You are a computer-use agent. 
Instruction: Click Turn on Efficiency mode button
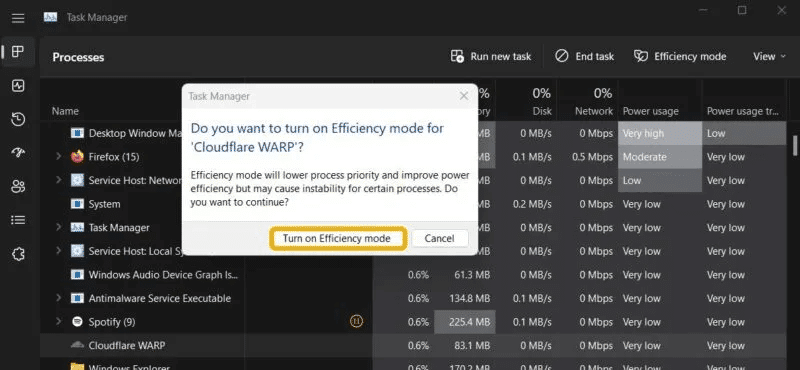[x=337, y=238]
